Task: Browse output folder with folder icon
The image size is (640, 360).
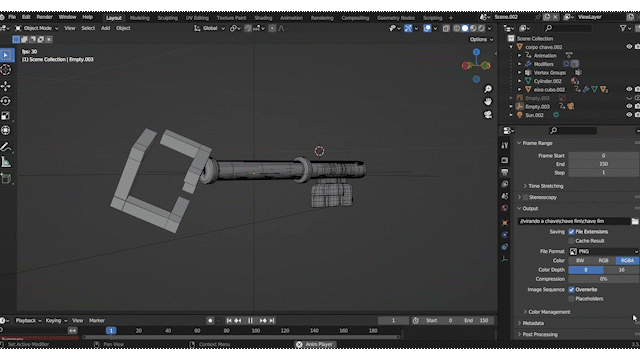Action: coord(635,221)
